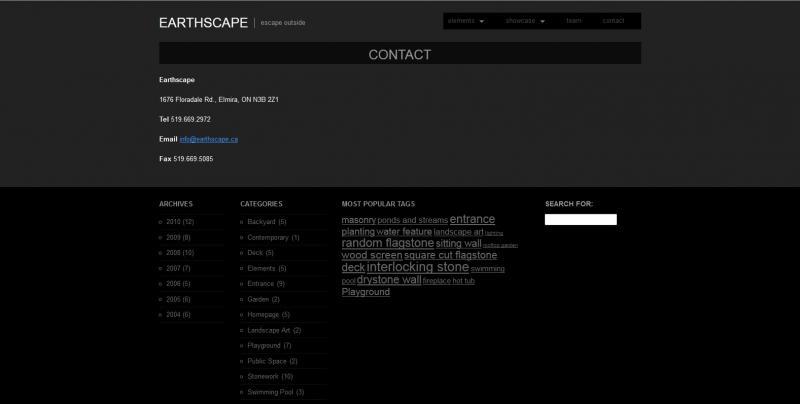Click the random flagstone tag

pos(387,243)
